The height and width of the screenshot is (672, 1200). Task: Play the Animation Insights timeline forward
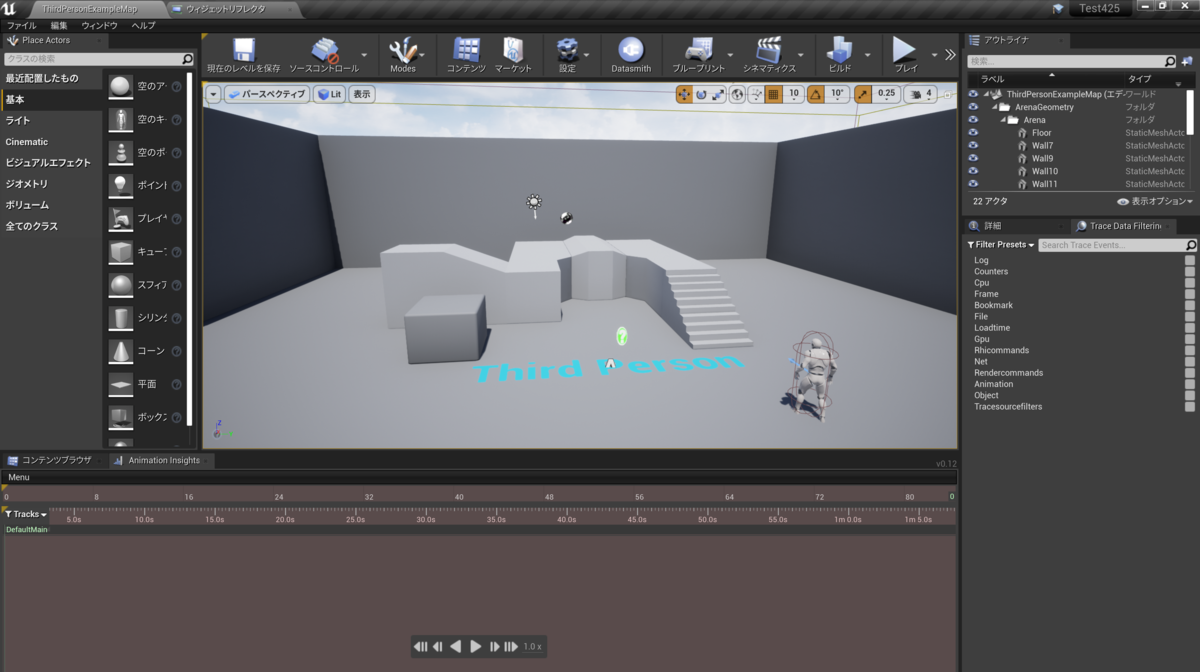[476, 647]
